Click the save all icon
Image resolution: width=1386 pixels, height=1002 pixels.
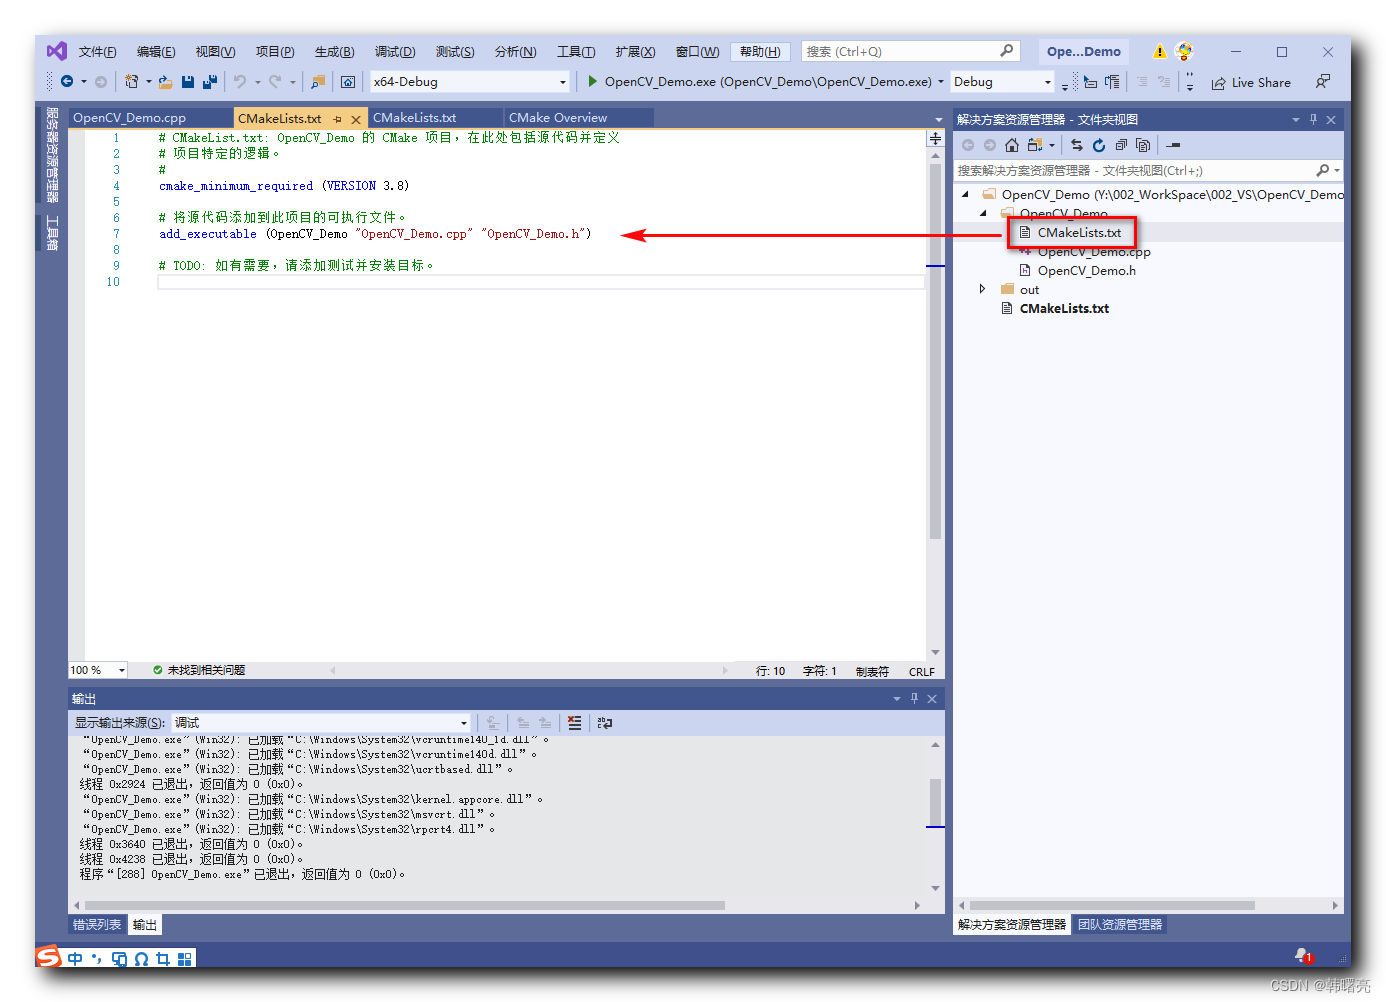point(210,82)
